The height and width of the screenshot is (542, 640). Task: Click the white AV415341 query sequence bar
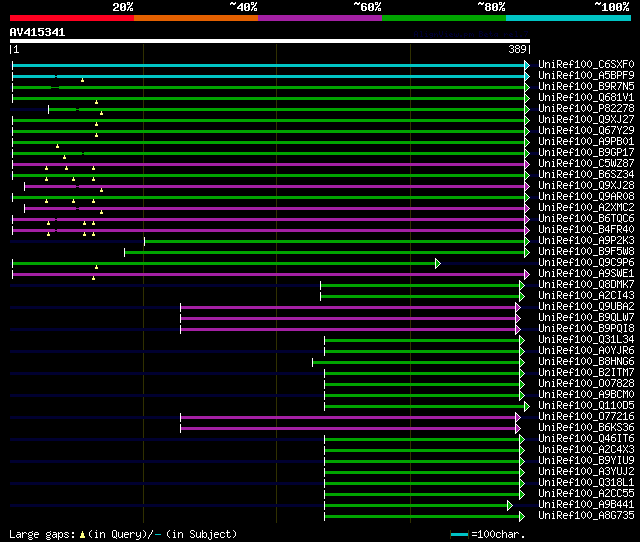click(270, 41)
